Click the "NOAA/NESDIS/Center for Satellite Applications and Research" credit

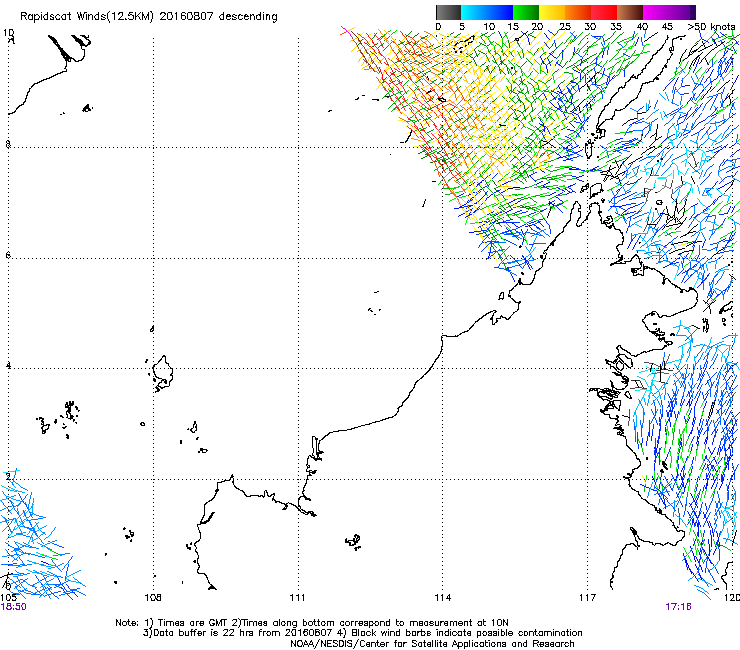[432, 644]
